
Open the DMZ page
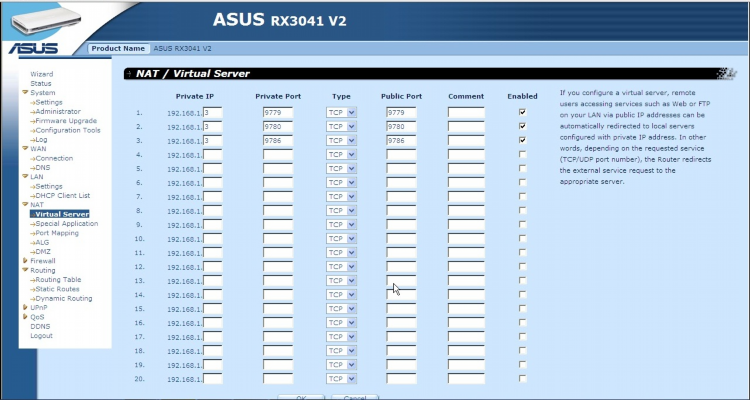[43, 252]
